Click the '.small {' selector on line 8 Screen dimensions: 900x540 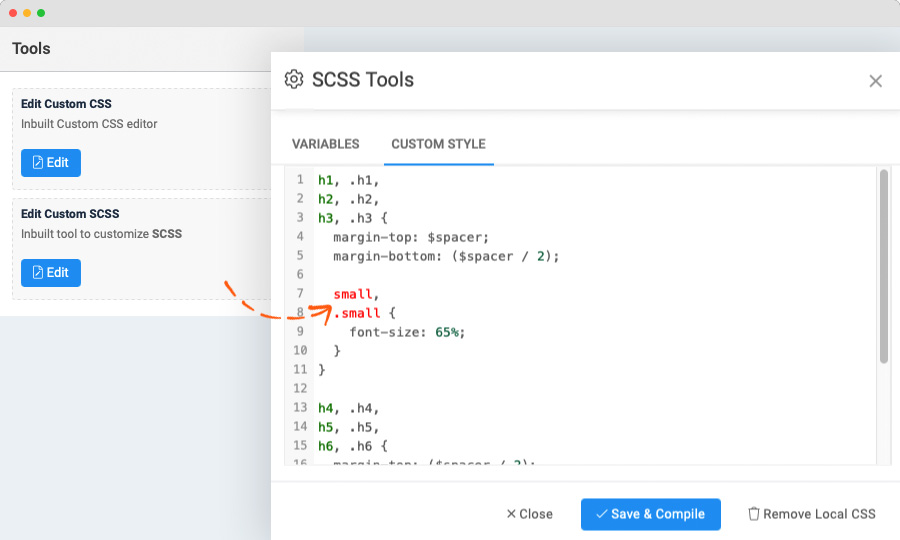pos(364,313)
